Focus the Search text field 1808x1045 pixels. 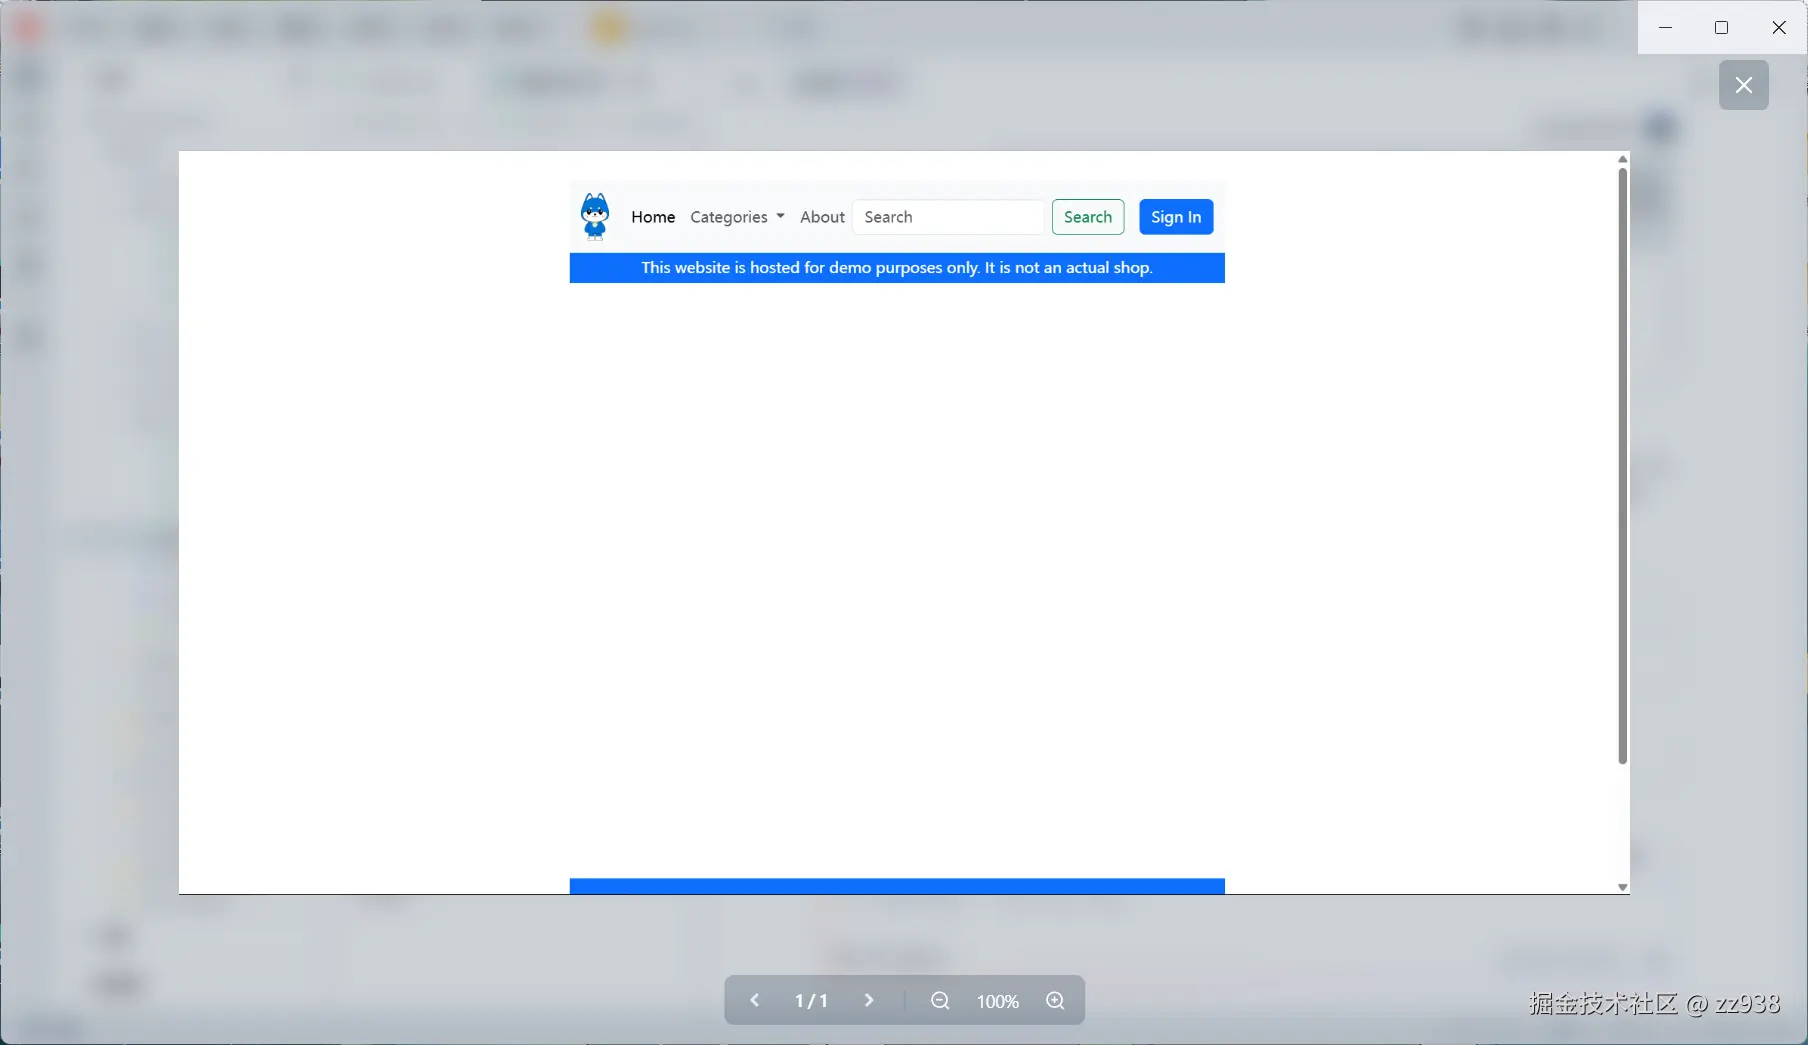tap(948, 217)
